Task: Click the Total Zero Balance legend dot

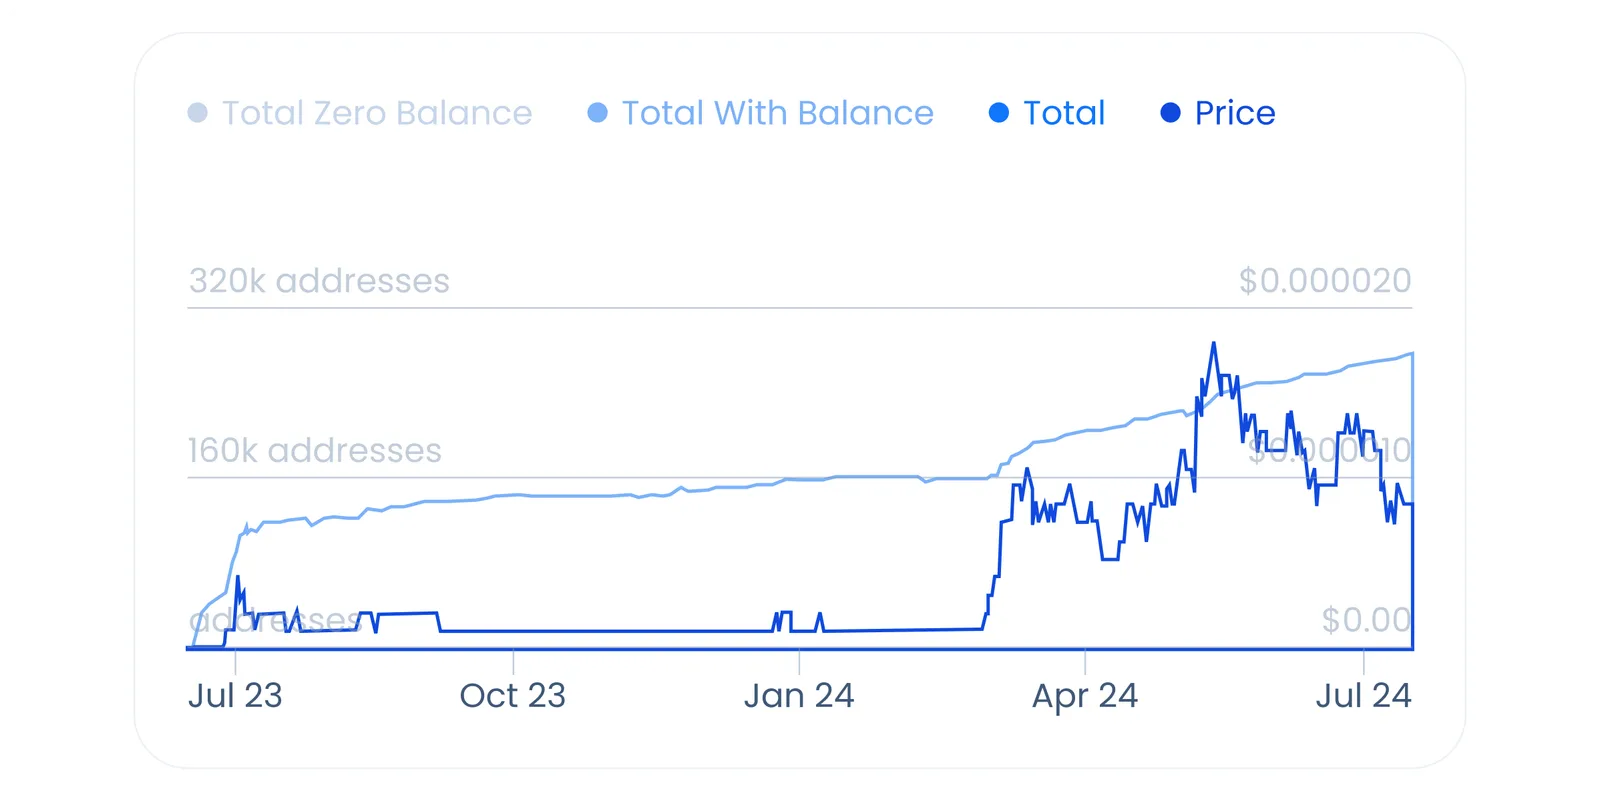Action: [x=198, y=113]
